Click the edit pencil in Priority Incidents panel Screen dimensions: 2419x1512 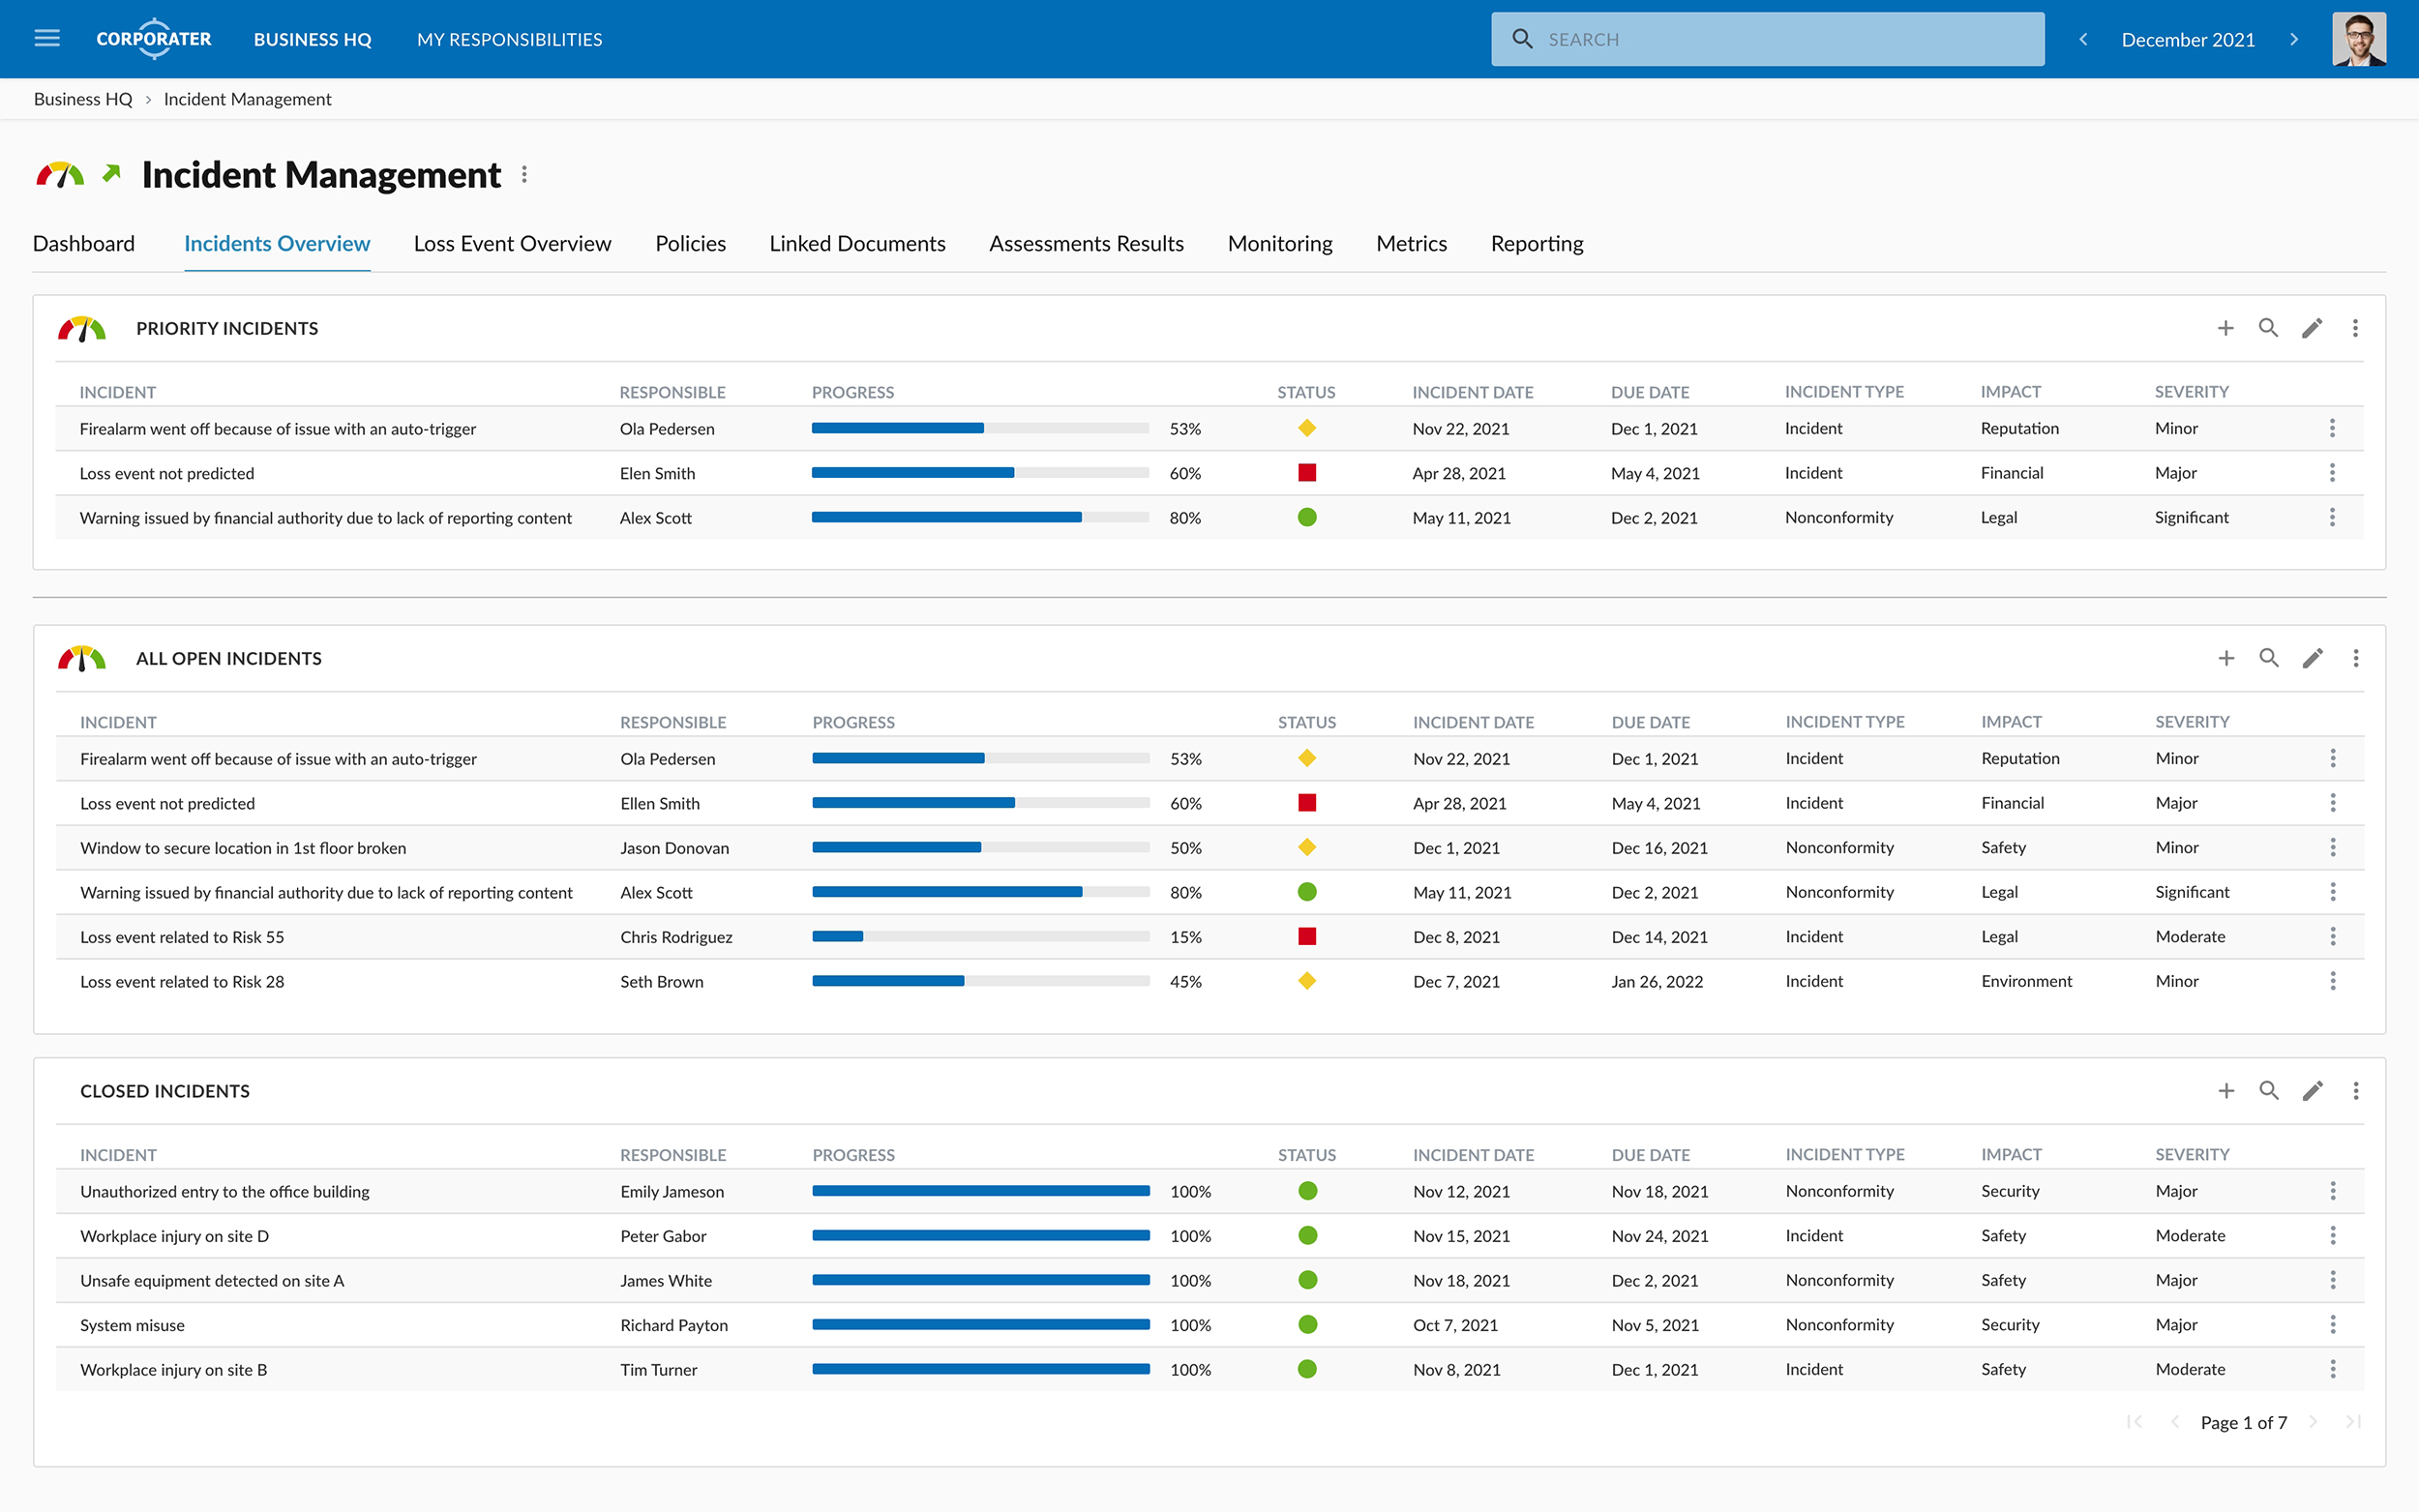coord(2311,328)
